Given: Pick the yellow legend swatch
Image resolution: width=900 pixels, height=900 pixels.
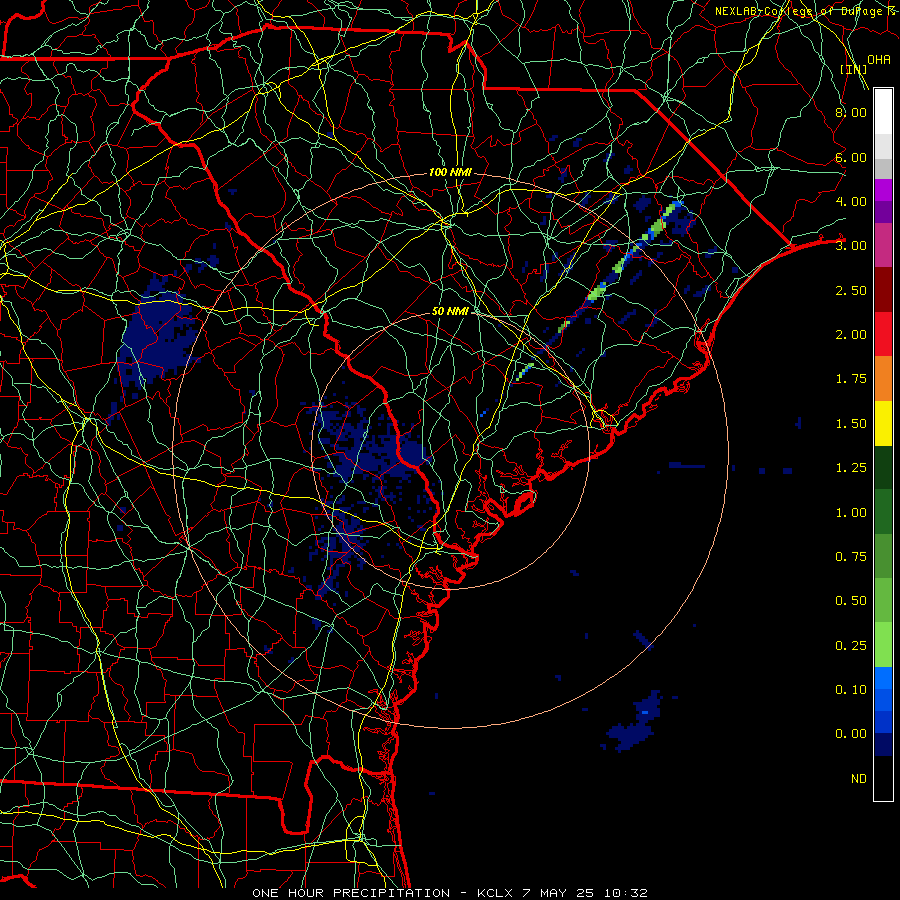Looking at the screenshot, I should click(883, 424).
